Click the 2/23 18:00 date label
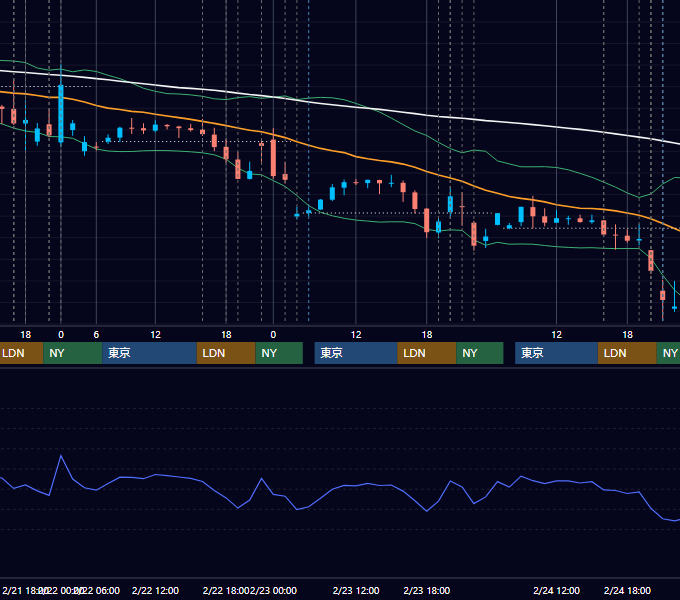This screenshot has width=680, height=600. [x=427, y=590]
